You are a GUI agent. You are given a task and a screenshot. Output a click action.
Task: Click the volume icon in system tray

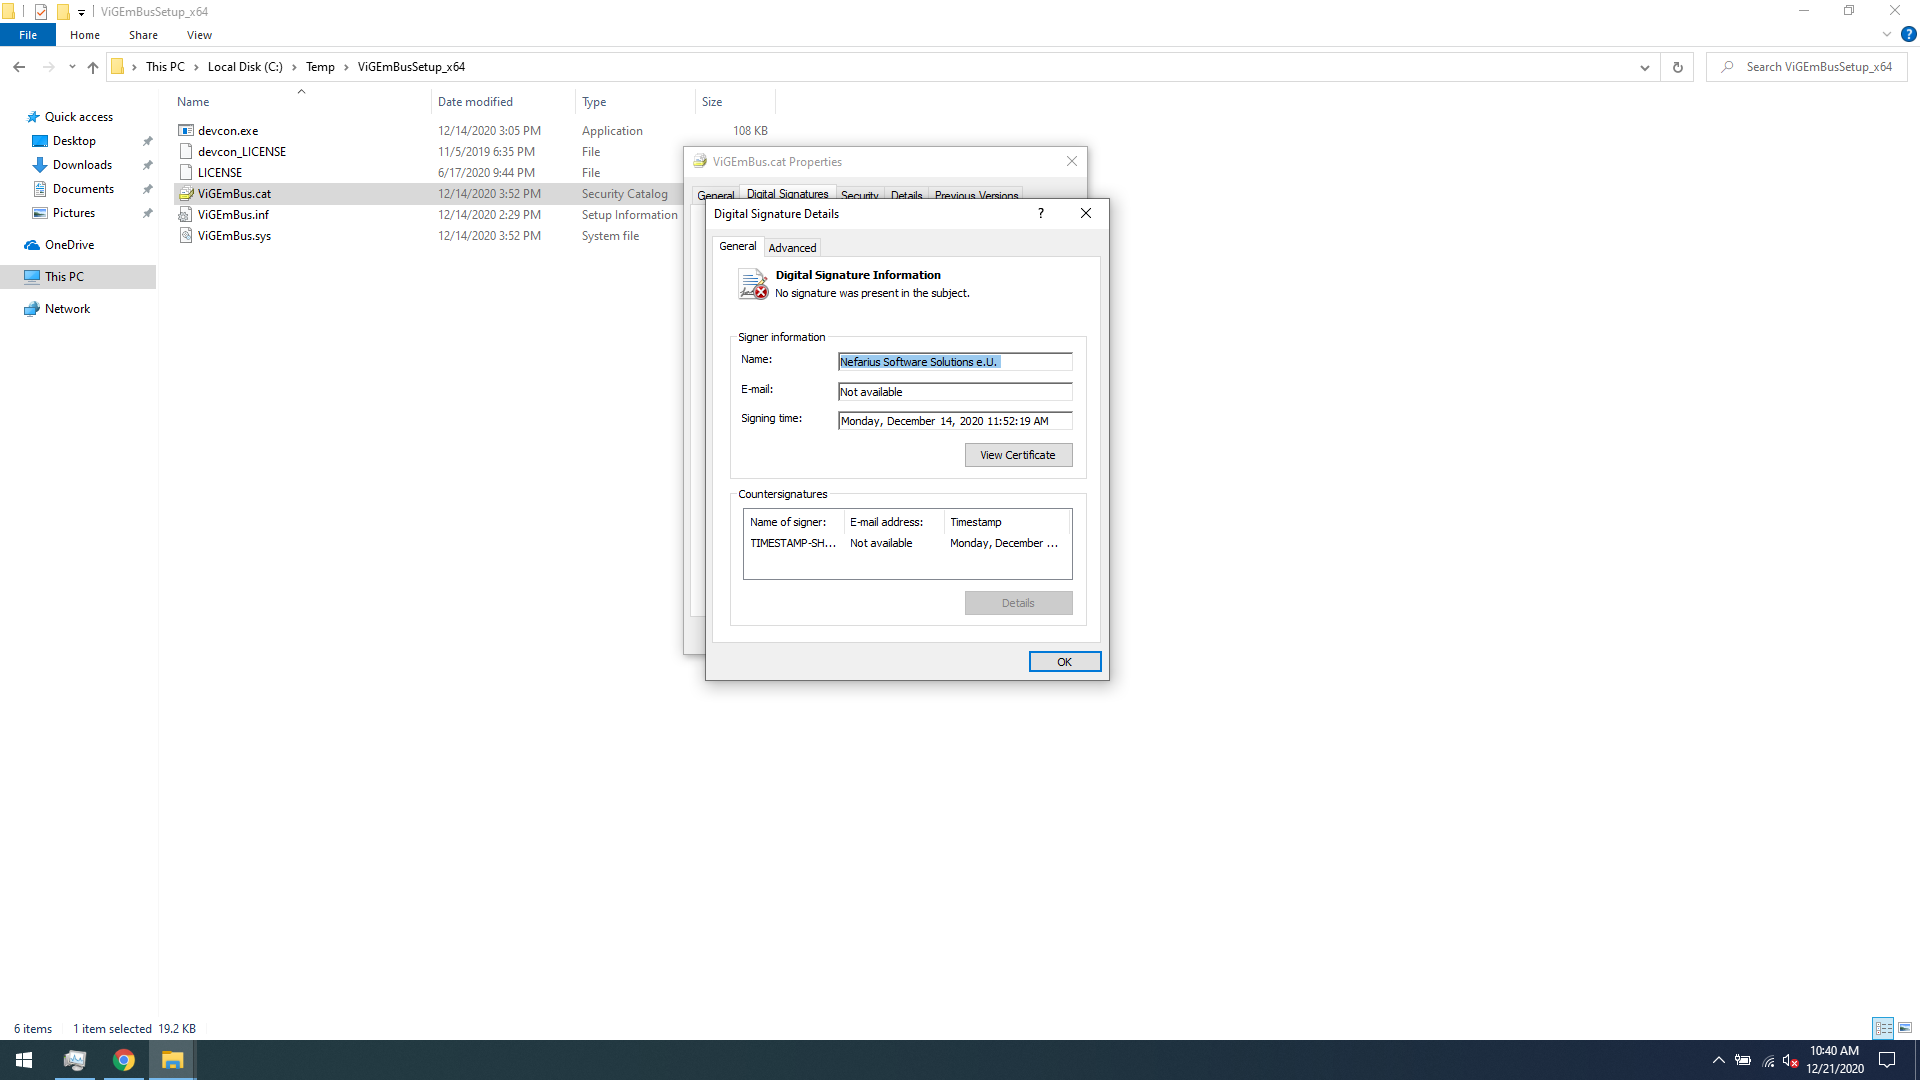1791,1061
